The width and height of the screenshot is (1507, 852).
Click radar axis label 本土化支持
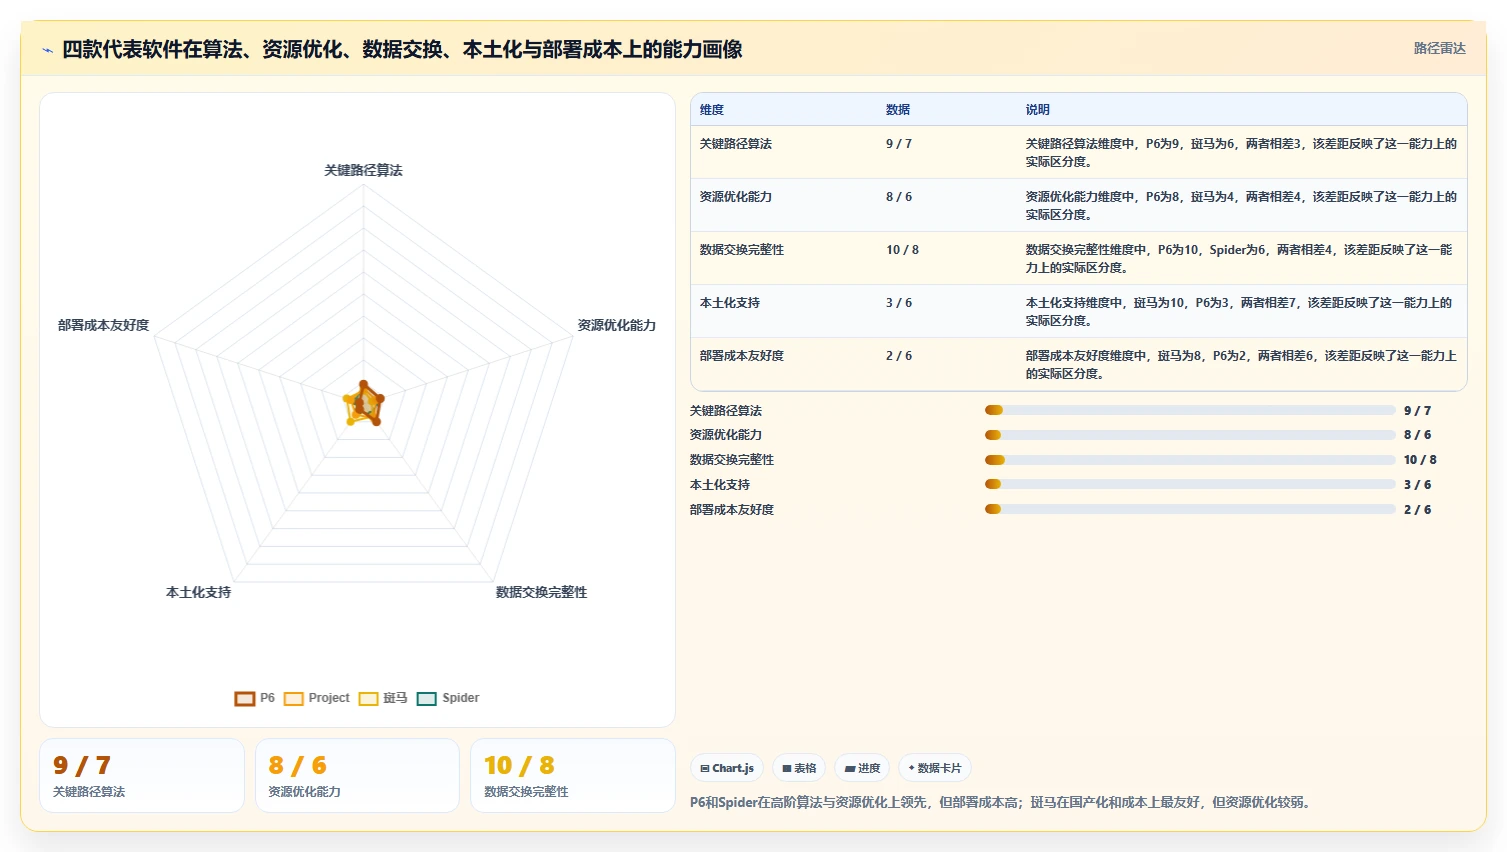(x=198, y=593)
